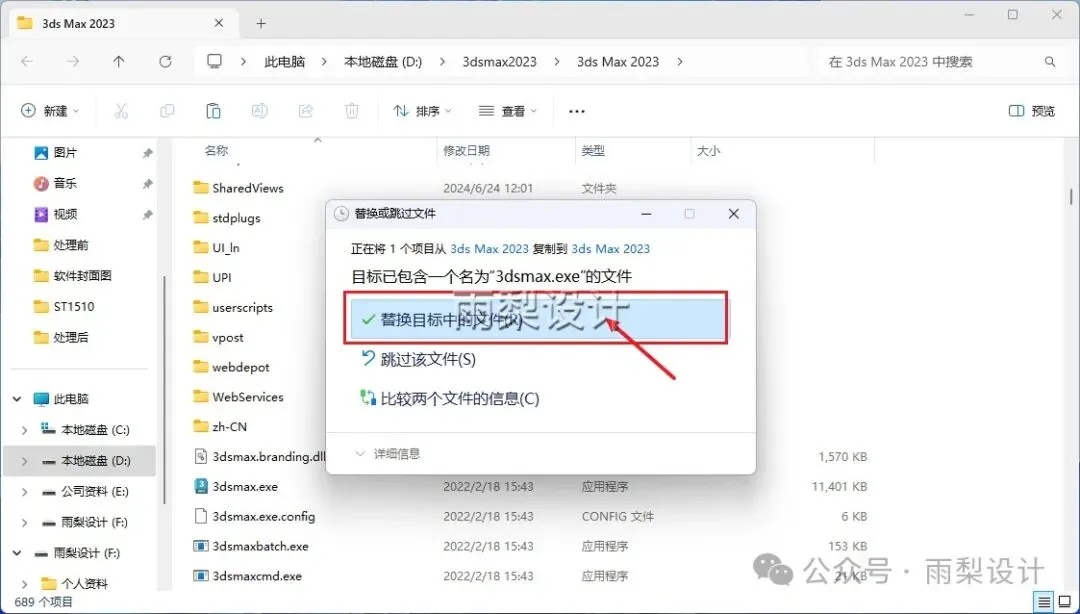The image size is (1080, 614).
Task: Go up one folder level
Action: (119, 62)
